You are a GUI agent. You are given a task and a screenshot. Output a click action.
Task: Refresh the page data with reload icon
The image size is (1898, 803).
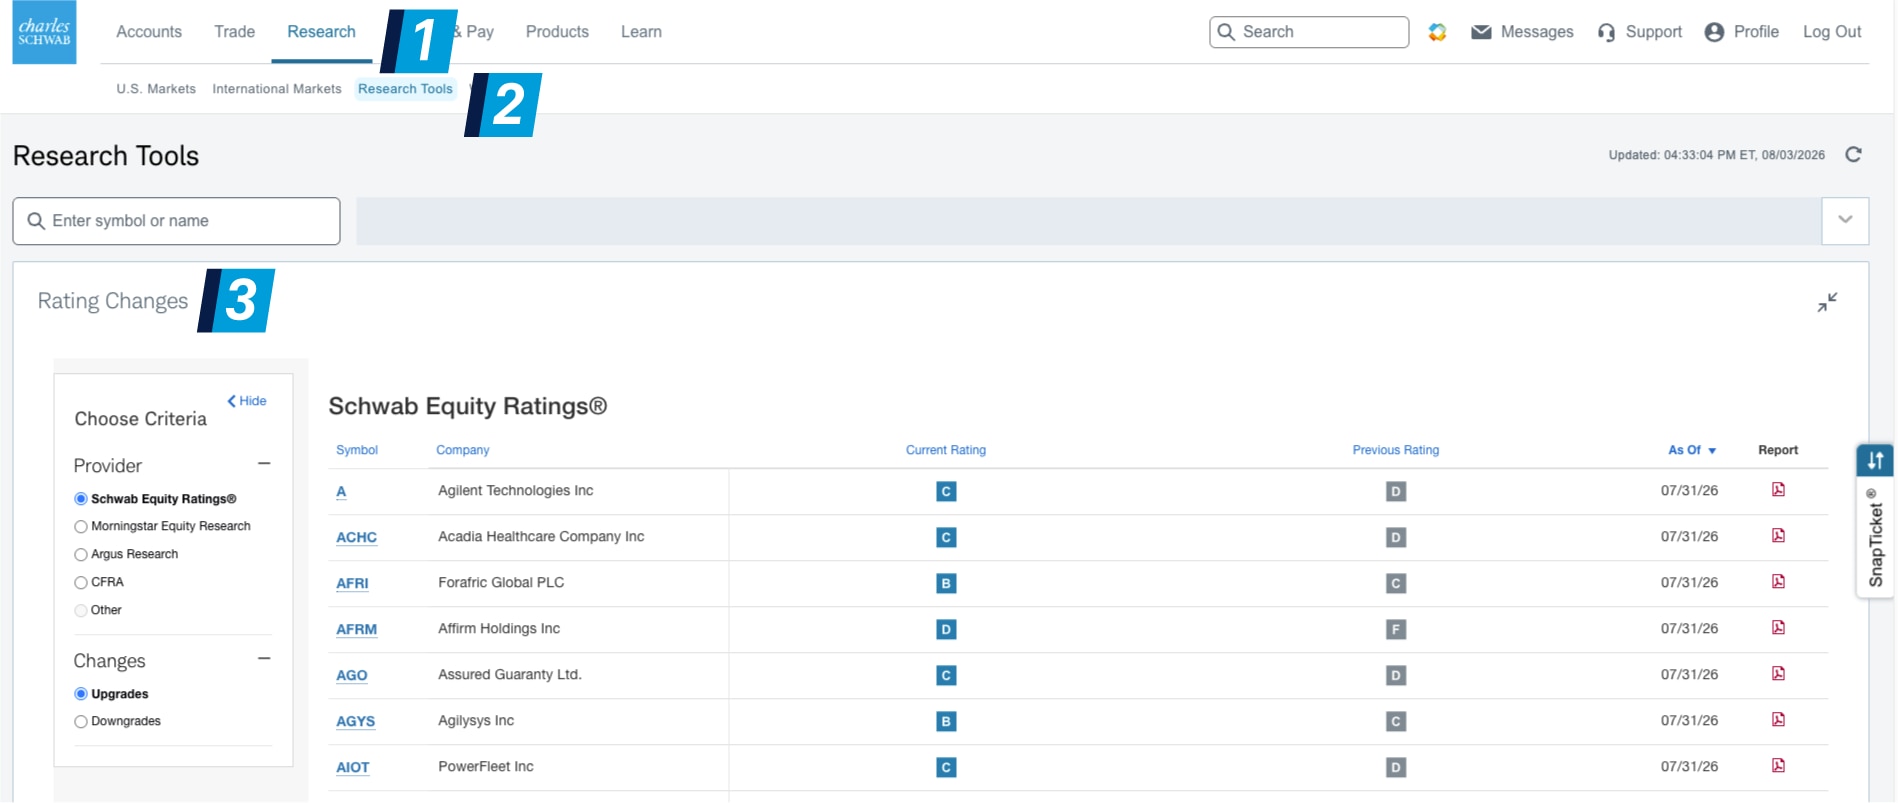click(x=1853, y=154)
